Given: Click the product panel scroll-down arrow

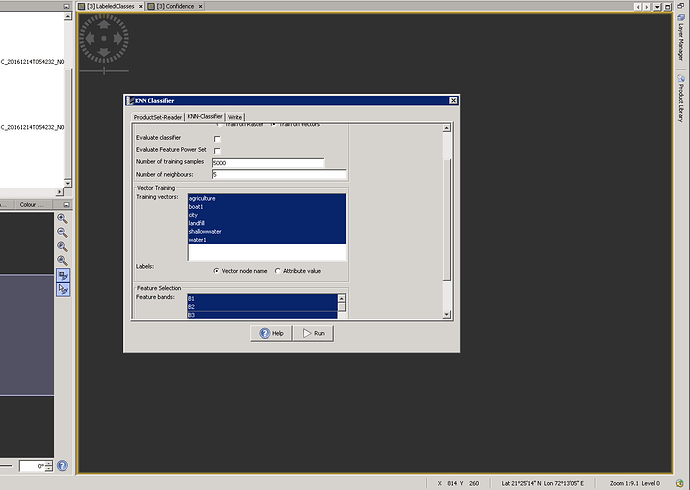Looking at the screenshot, I should pyautogui.click(x=68, y=183).
